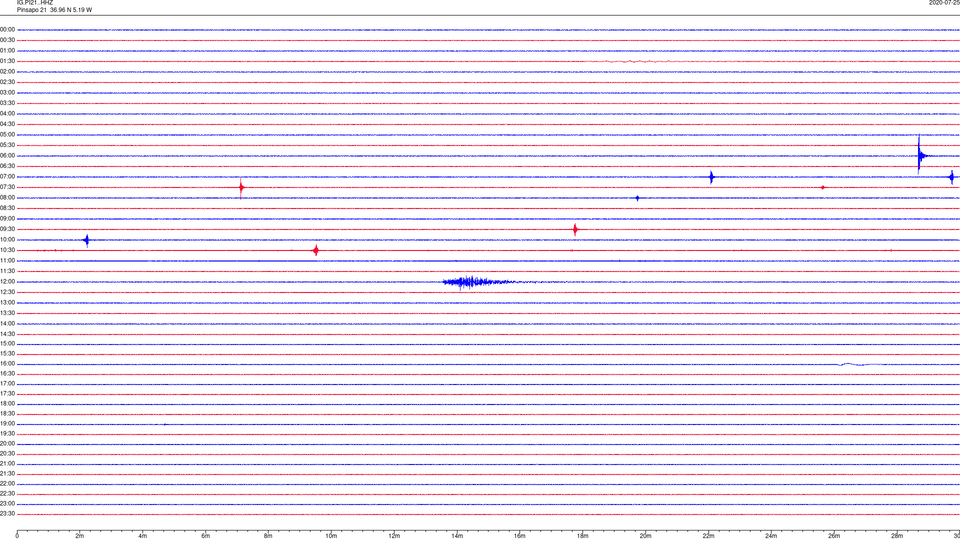The width and height of the screenshot is (960, 540).
Task: Click the 8m axis tick label
Action: pyautogui.click(x=269, y=536)
